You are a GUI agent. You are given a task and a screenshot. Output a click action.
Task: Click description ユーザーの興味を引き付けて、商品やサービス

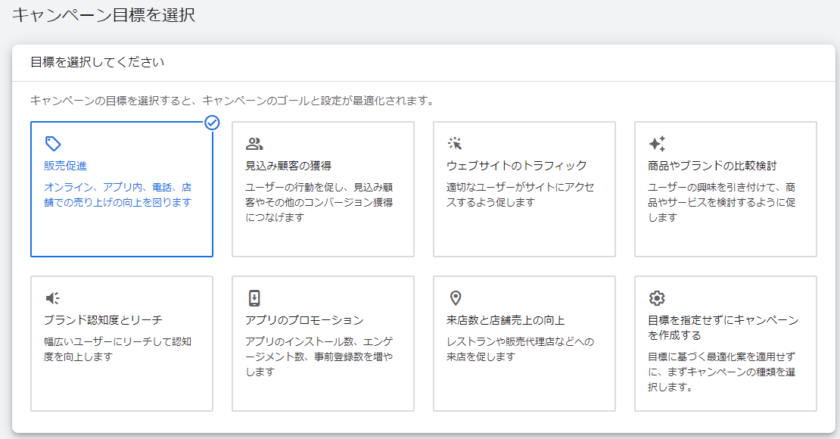(x=722, y=202)
